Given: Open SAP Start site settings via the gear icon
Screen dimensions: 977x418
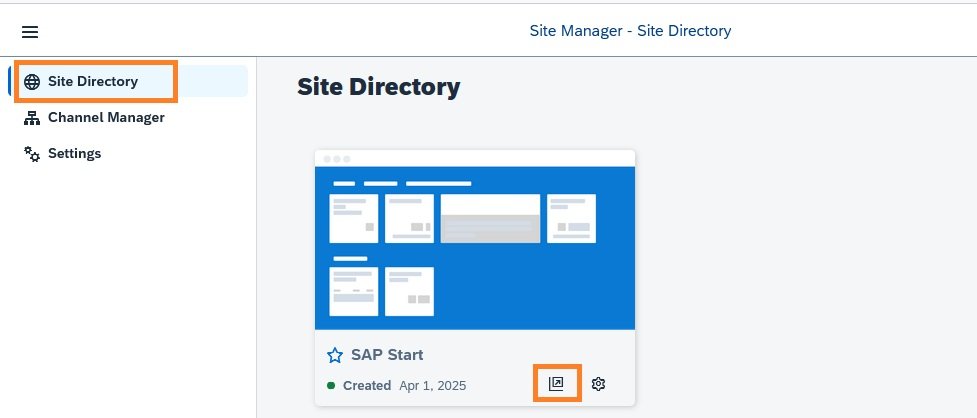Looking at the screenshot, I should tap(598, 384).
